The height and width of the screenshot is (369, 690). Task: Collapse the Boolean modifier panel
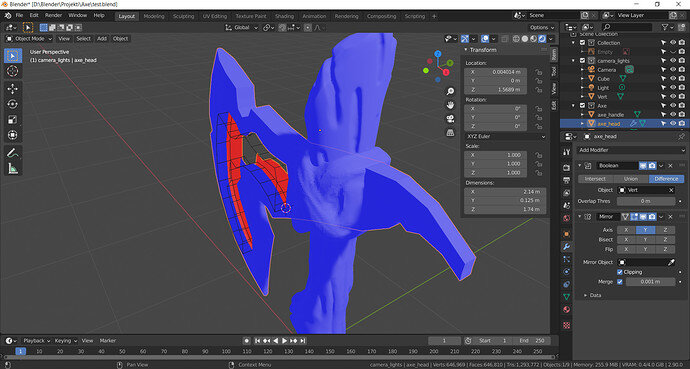(580, 165)
